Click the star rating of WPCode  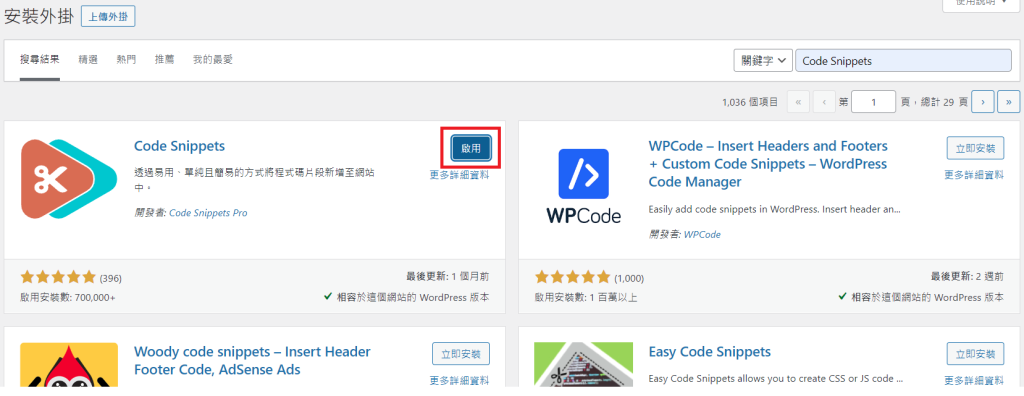coord(573,277)
